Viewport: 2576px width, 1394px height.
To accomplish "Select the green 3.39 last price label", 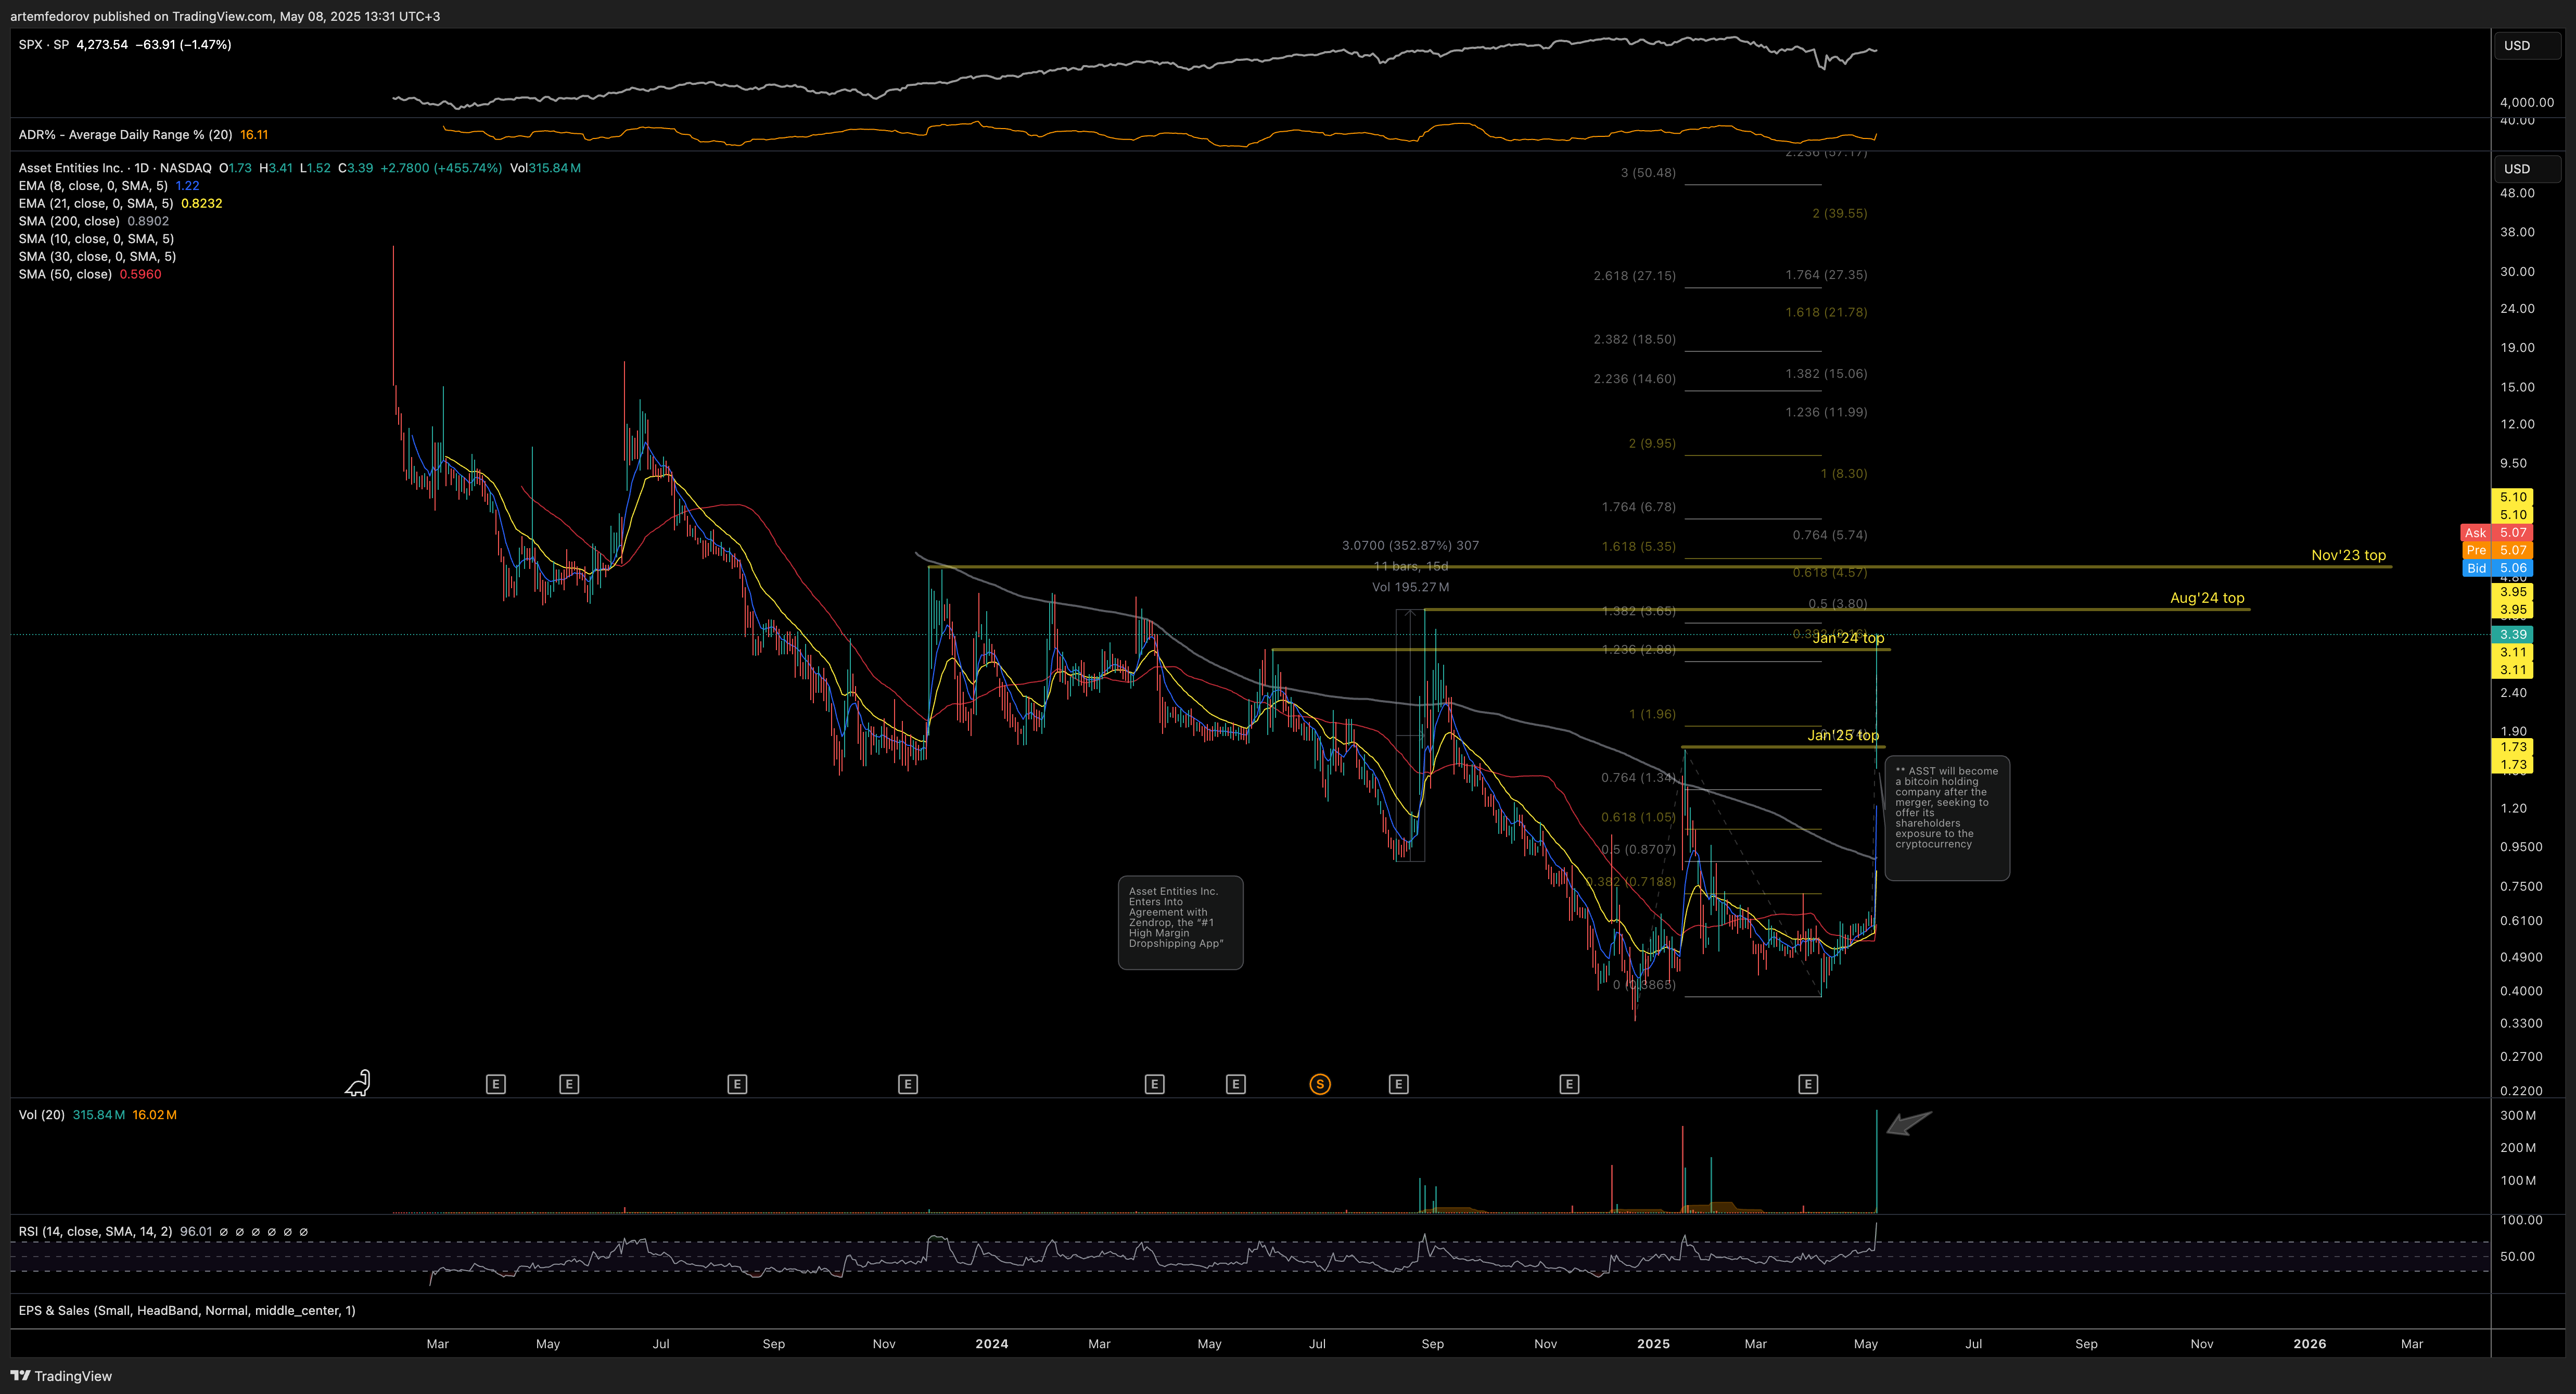I will point(2511,634).
